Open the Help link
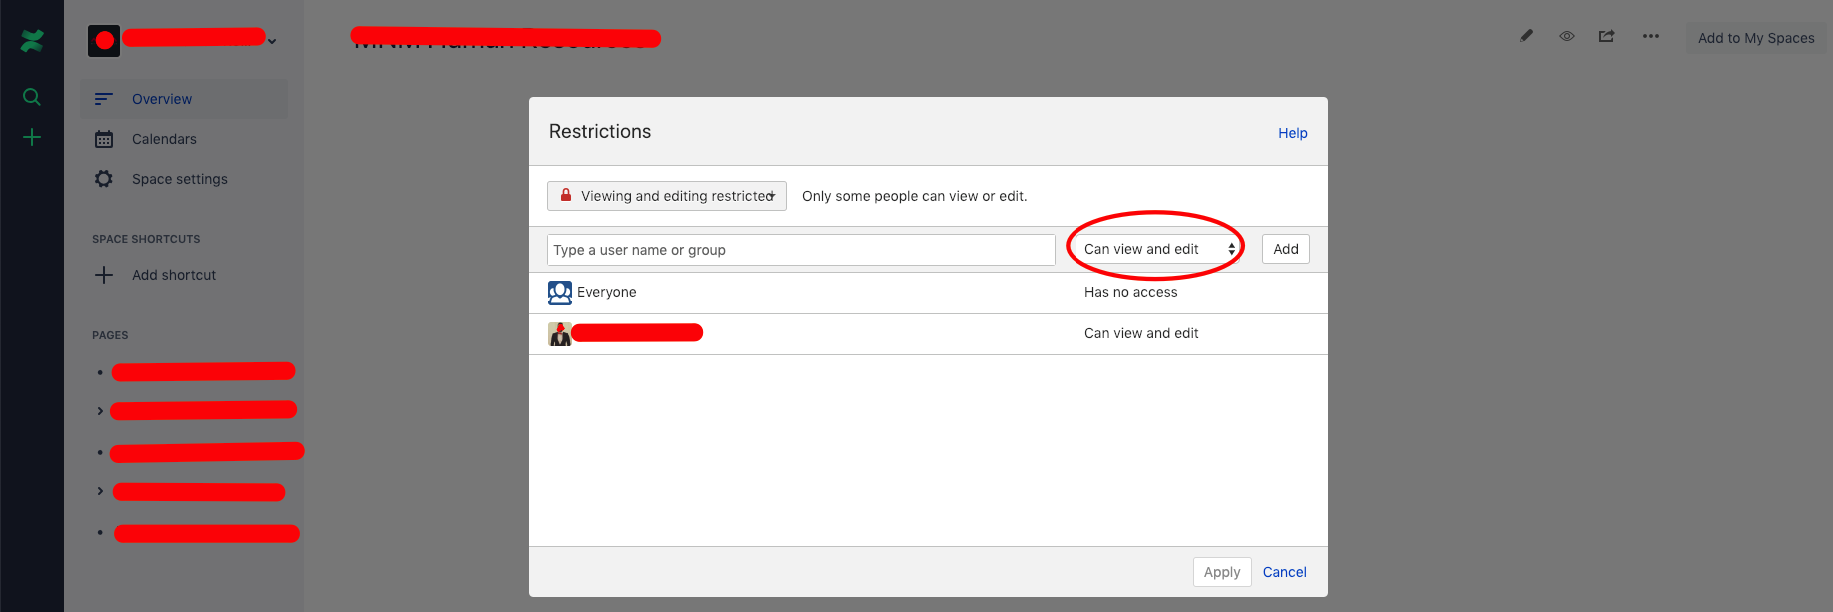The width and height of the screenshot is (1833, 612). [1293, 133]
